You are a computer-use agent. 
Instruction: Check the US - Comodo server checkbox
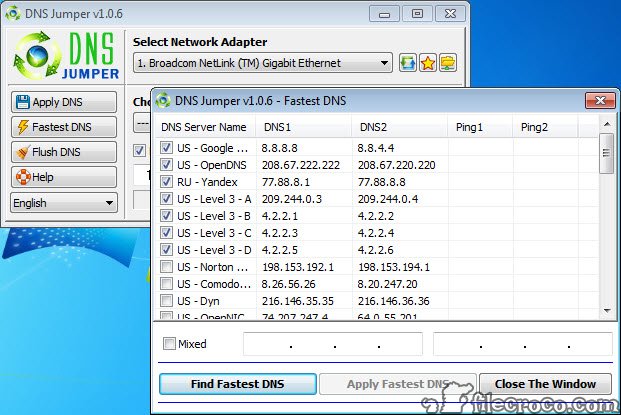click(166, 284)
